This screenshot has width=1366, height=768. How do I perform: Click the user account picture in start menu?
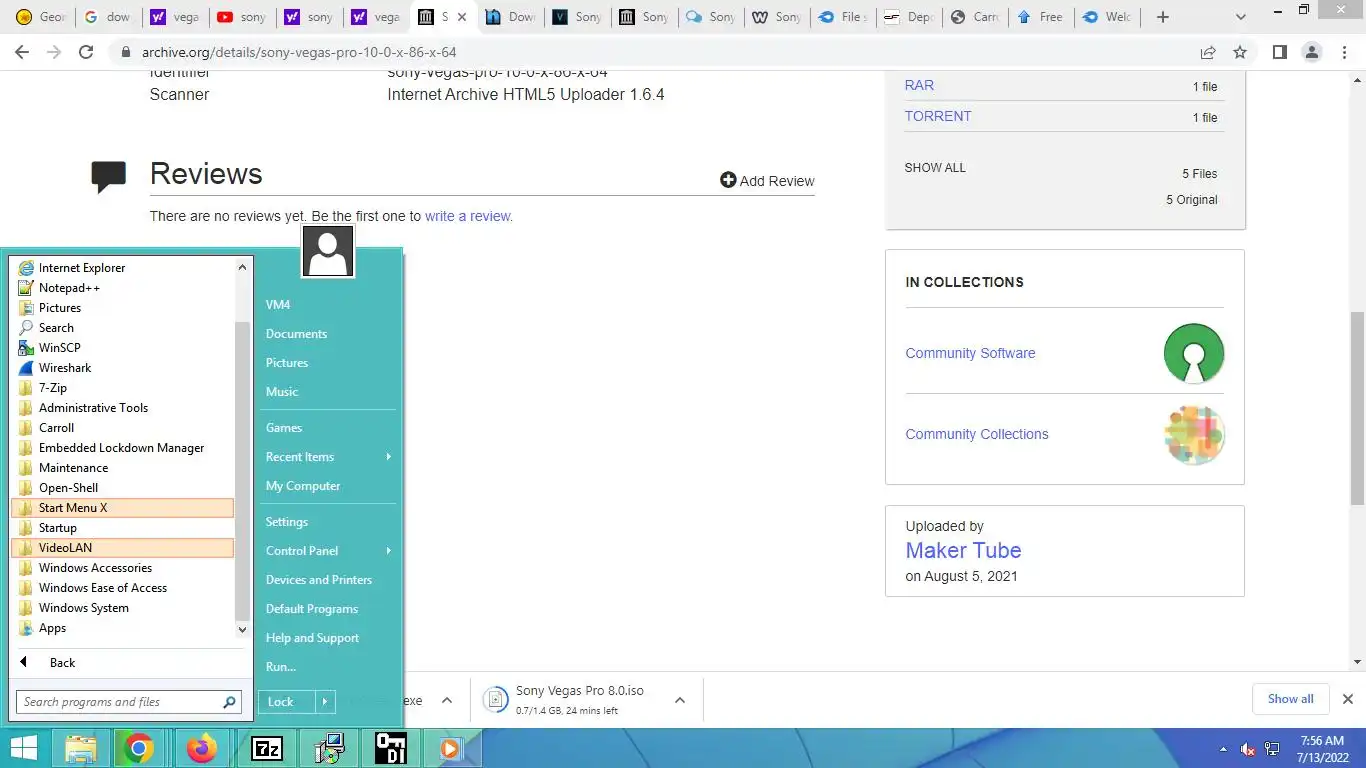click(327, 251)
